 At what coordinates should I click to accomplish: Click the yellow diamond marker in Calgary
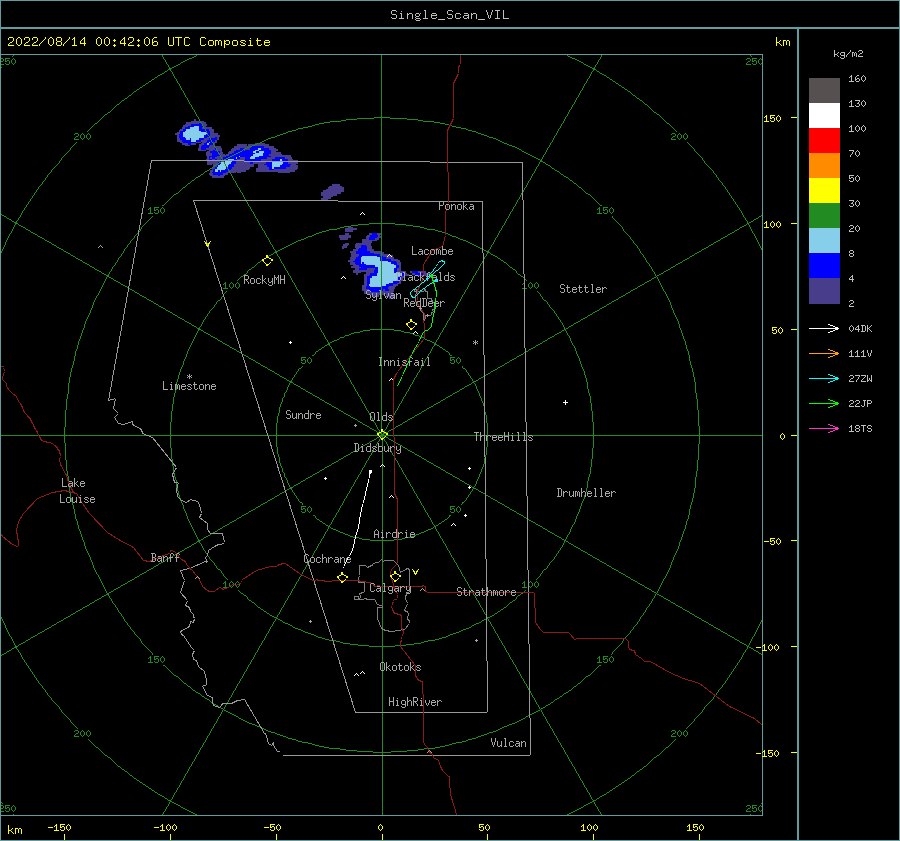point(395,576)
